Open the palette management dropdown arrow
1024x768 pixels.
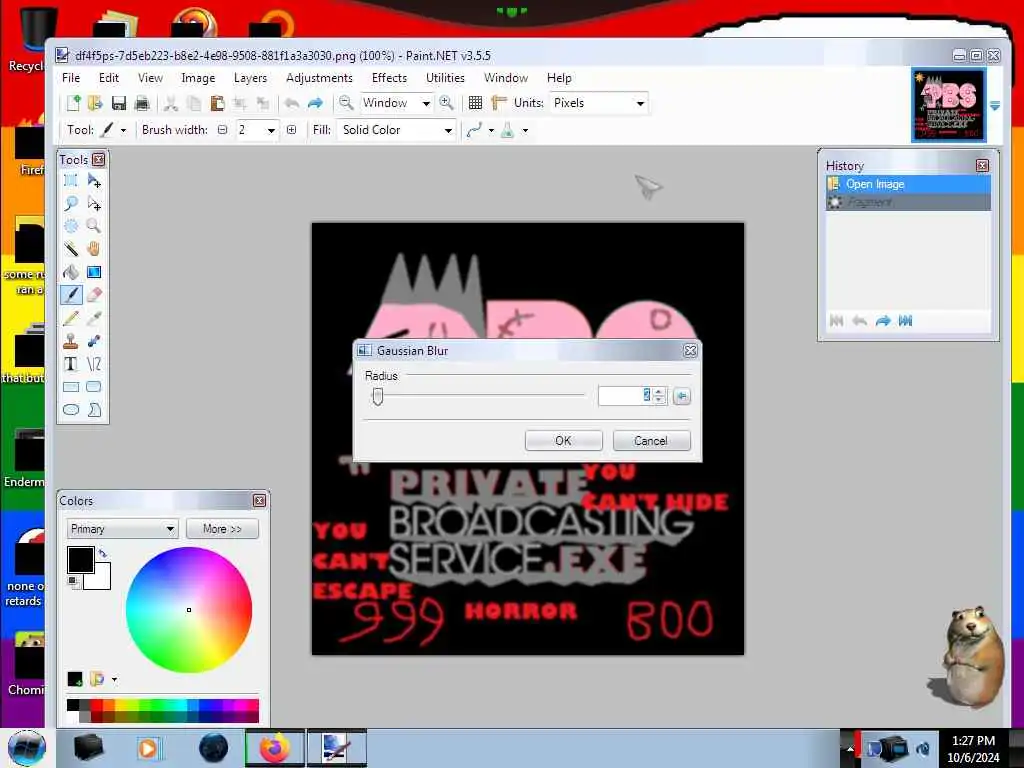pos(114,680)
